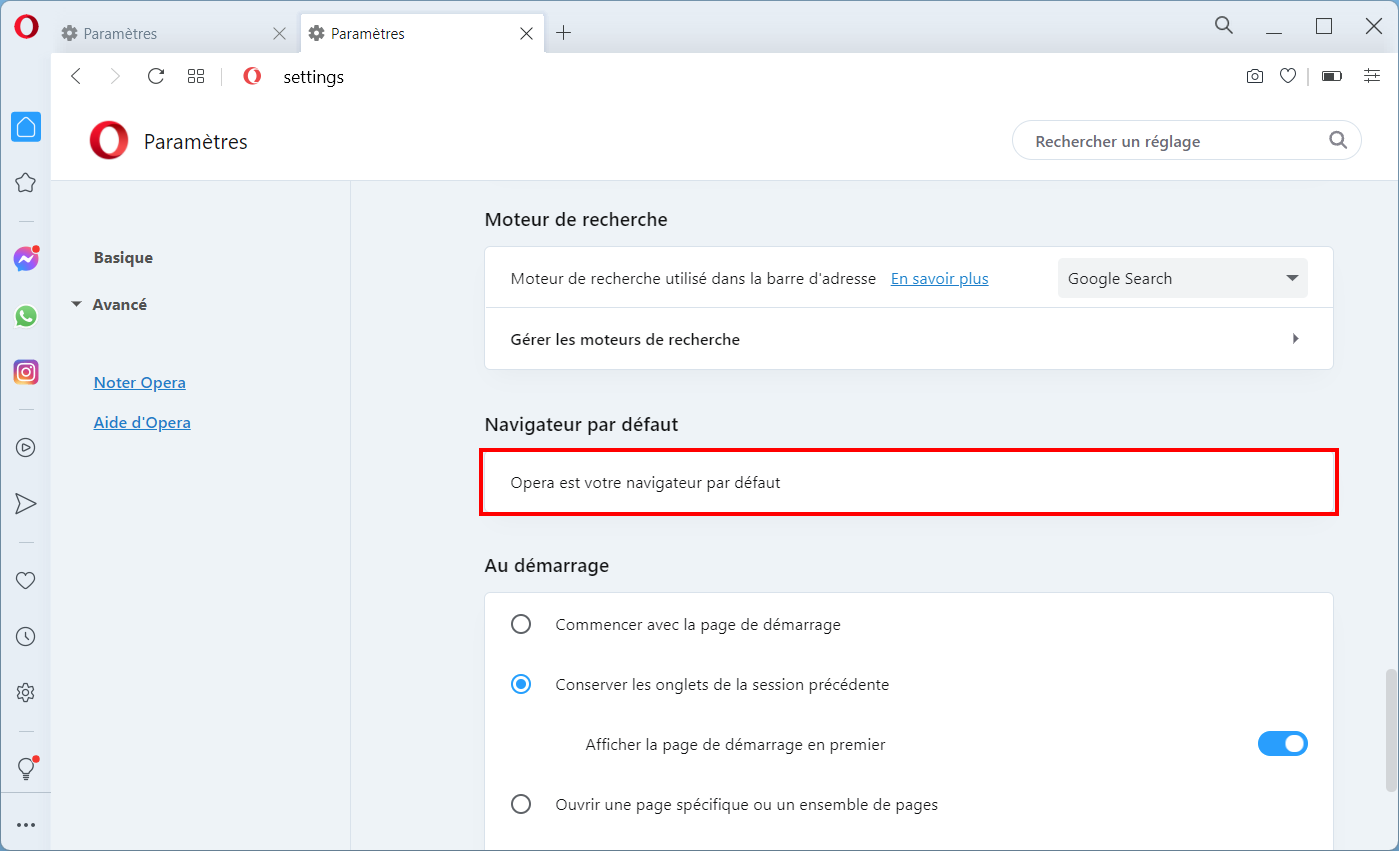
Task: Click the 'Moteur de recherche' heading
Action: [576, 219]
